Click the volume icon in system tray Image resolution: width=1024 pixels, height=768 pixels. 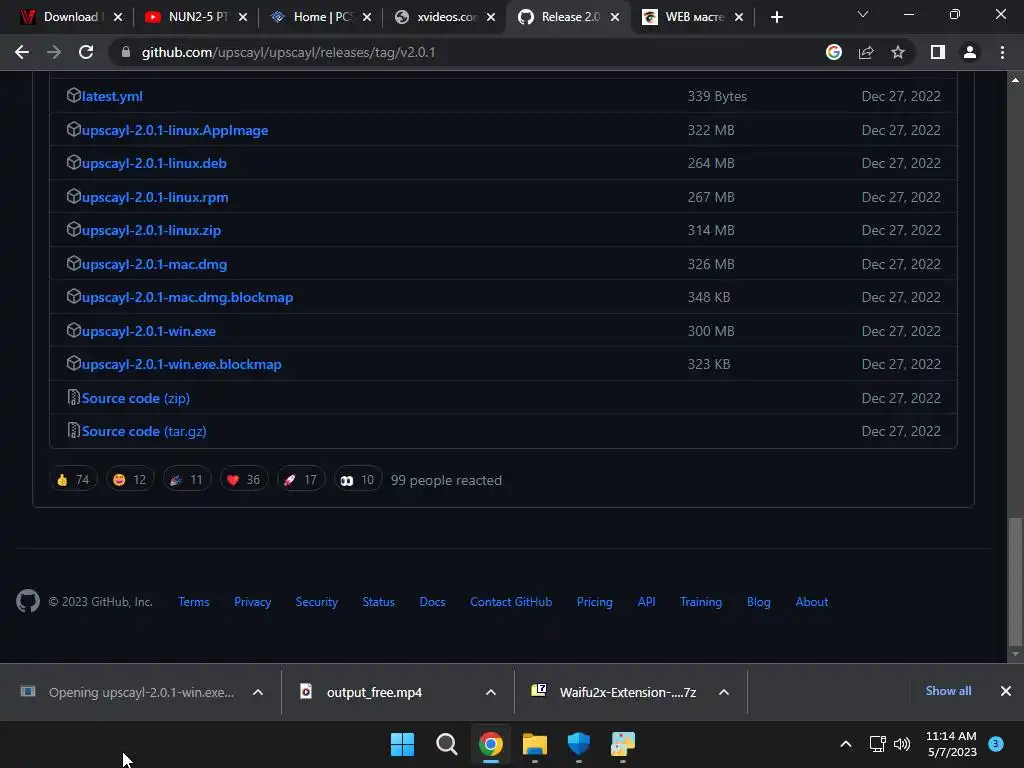click(902, 744)
